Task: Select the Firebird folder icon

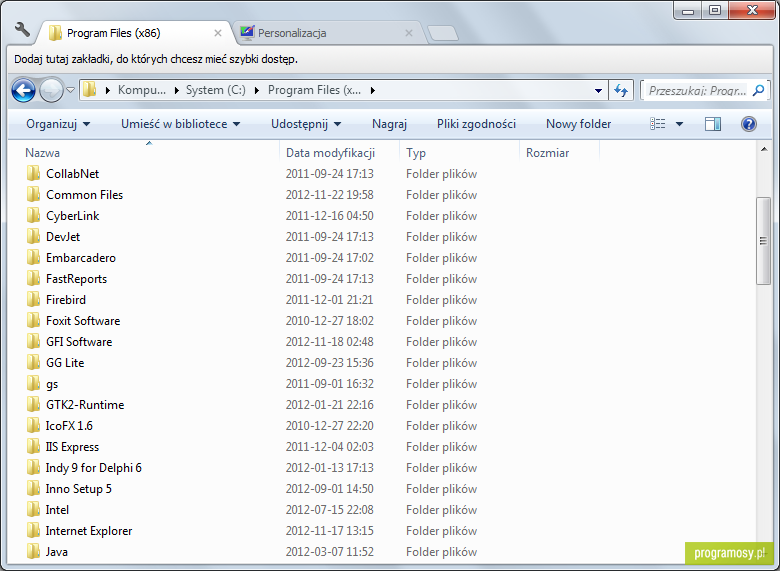Action: click(x=33, y=299)
